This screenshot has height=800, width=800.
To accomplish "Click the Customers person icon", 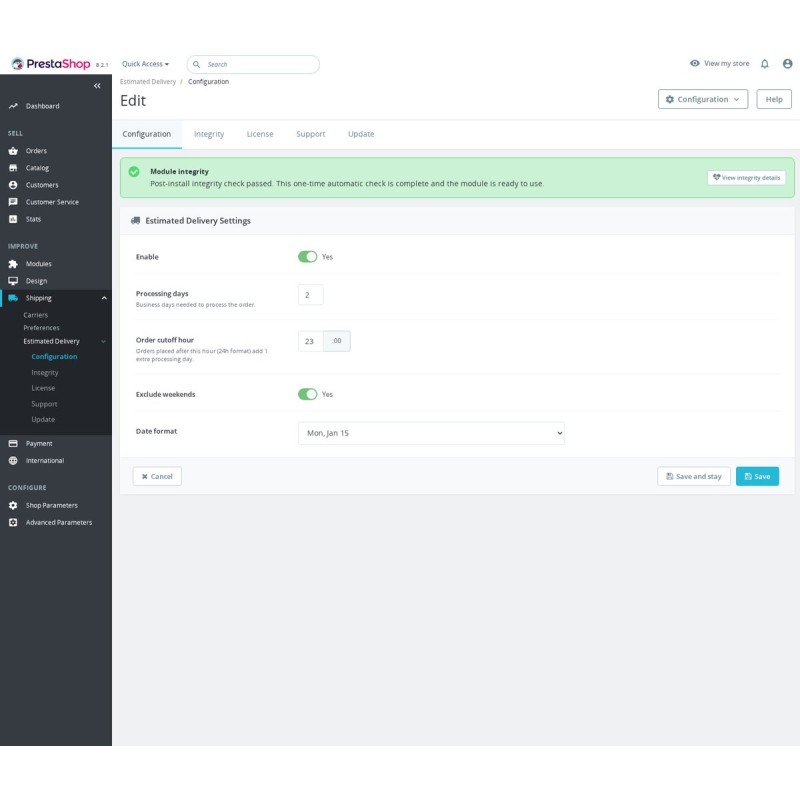I will [13, 185].
